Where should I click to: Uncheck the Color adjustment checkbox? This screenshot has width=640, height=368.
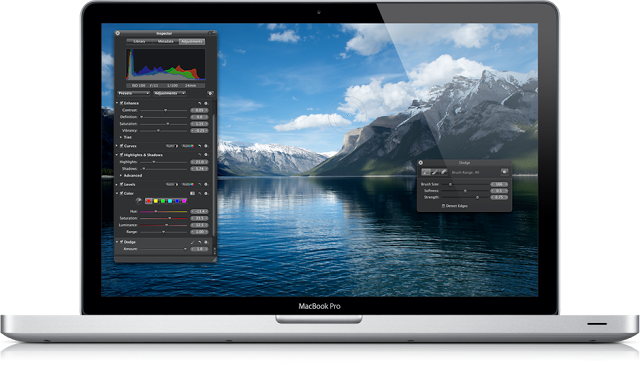[122, 193]
